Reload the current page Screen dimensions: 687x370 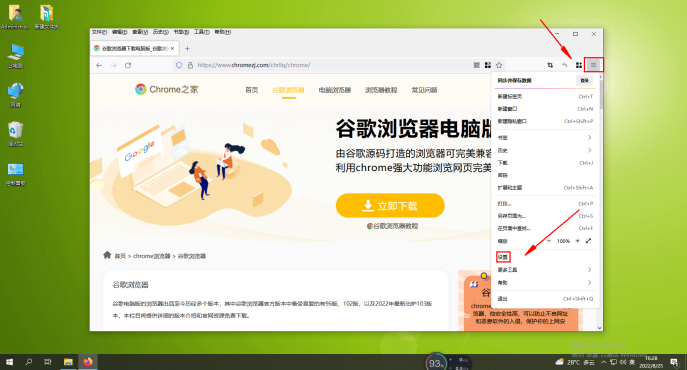128,65
